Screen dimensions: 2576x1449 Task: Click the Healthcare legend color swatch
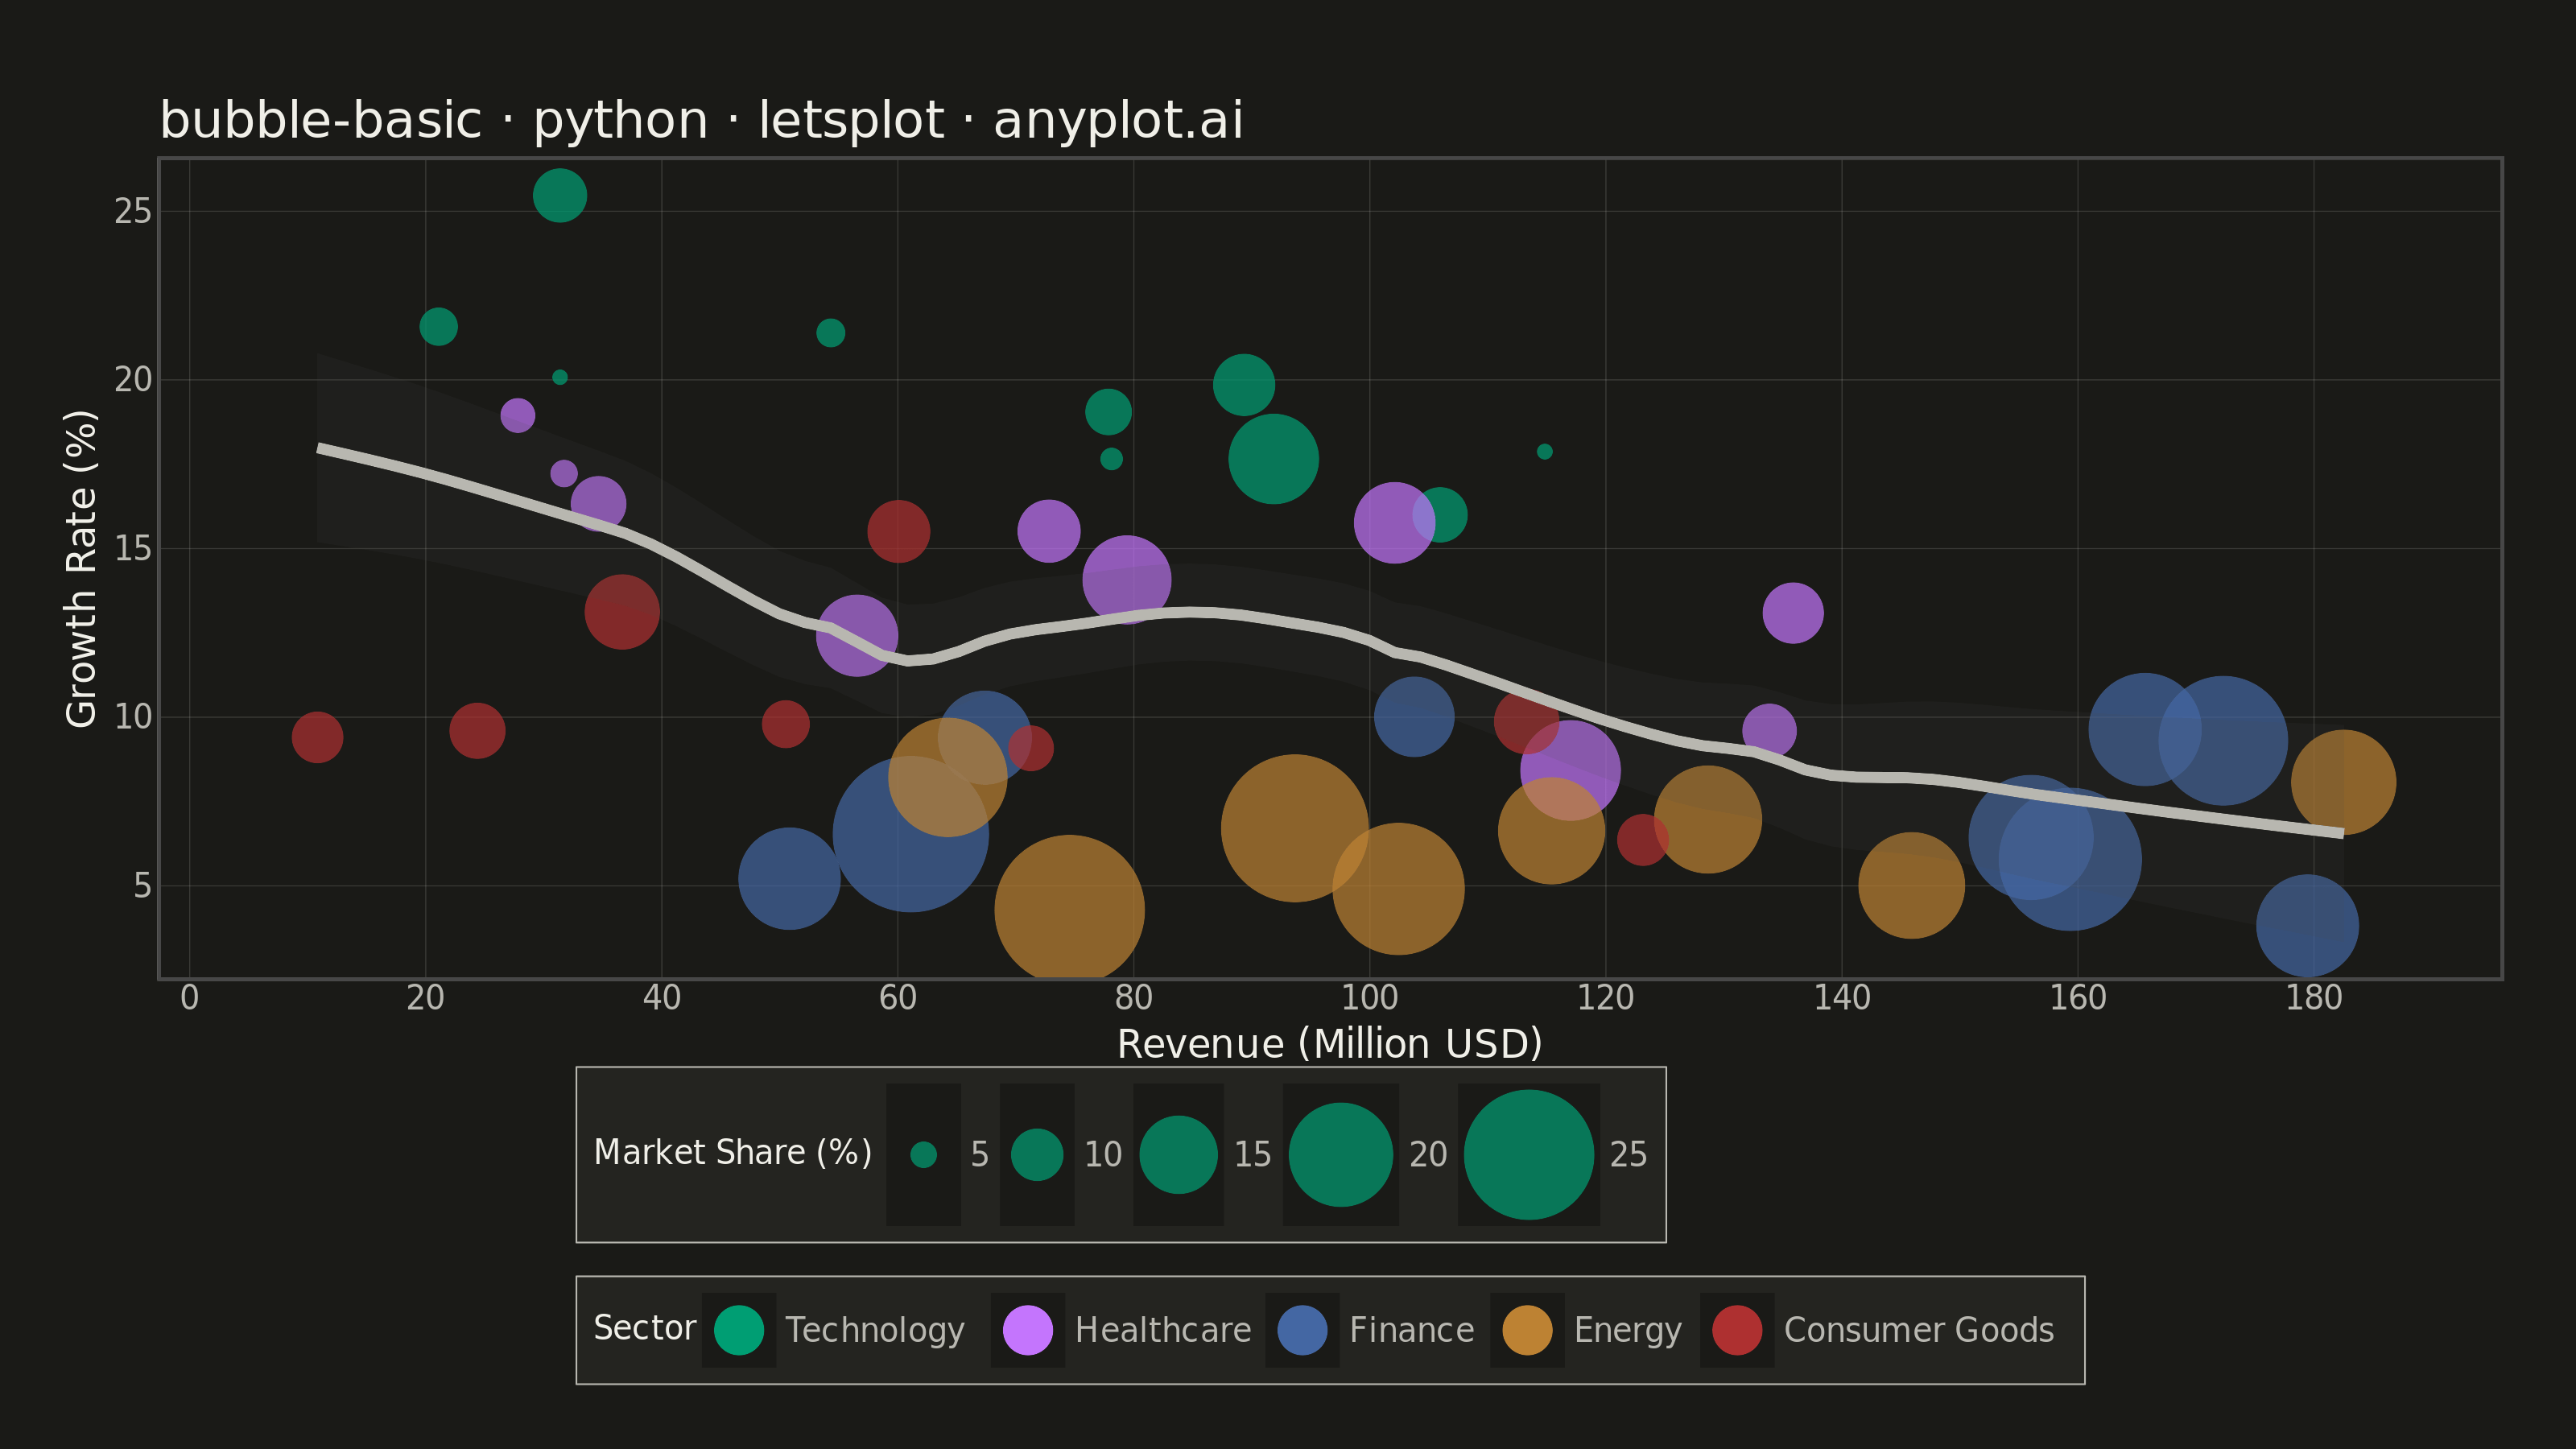click(x=1028, y=1330)
